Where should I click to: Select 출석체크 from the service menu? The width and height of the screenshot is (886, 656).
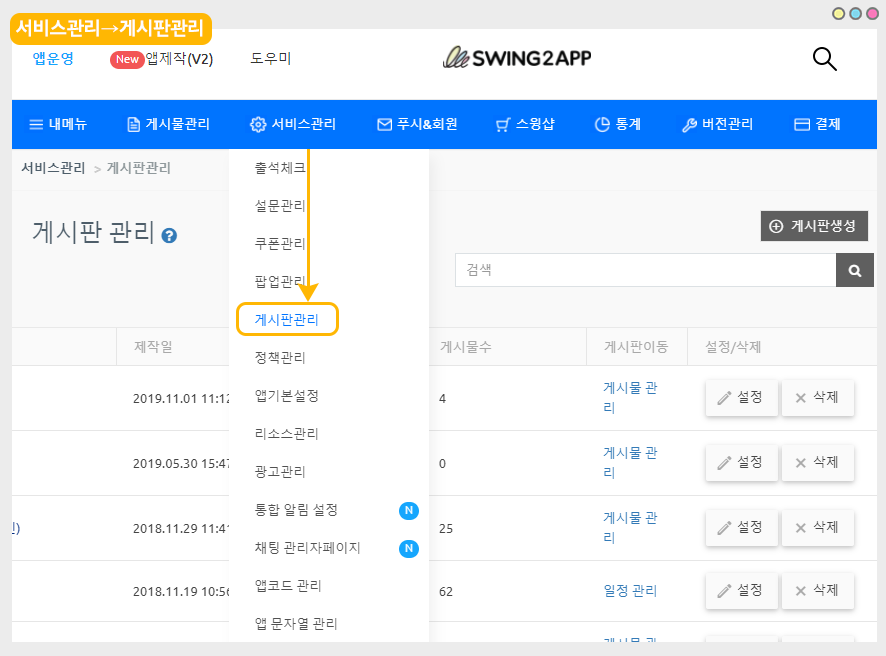tap(280, 168)
